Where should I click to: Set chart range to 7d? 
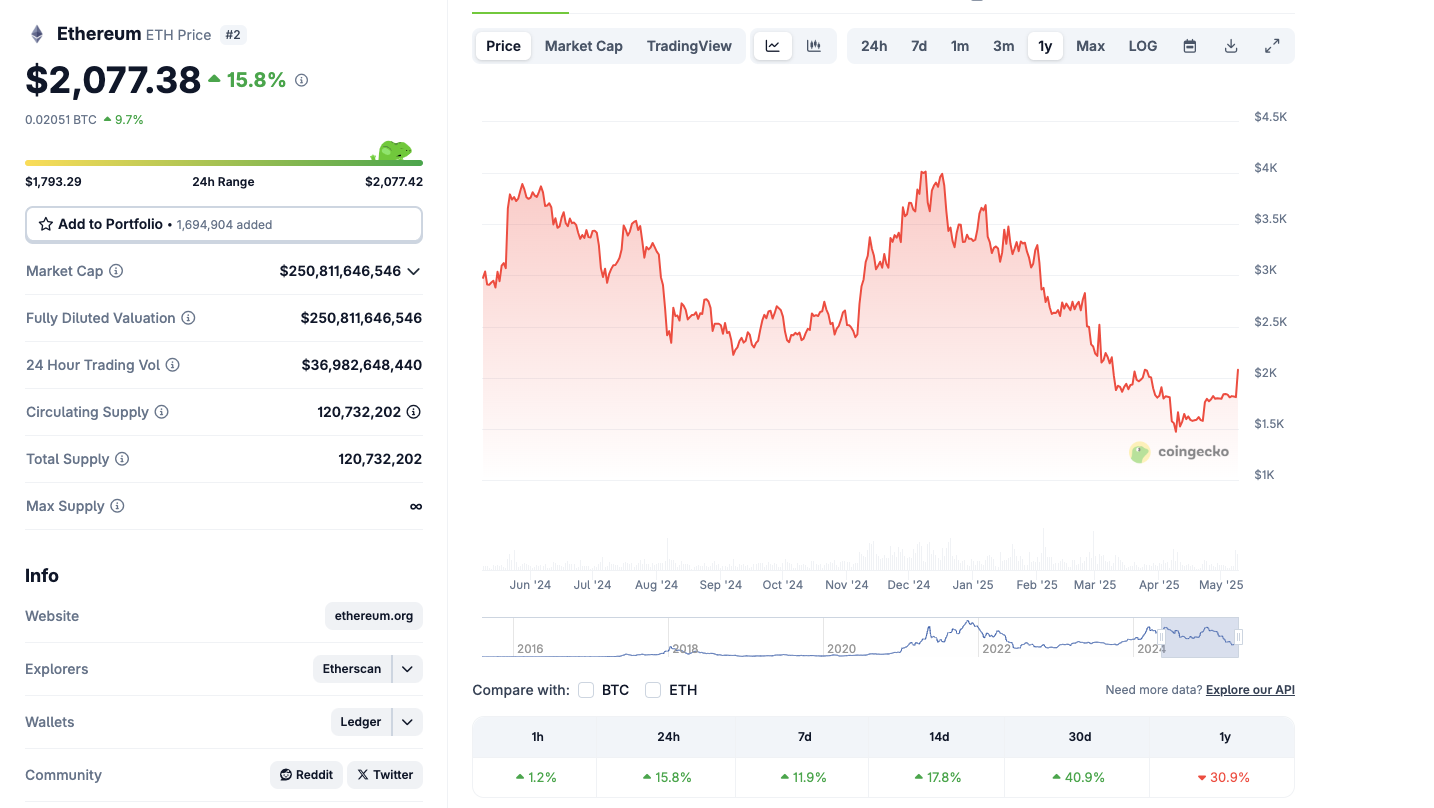tap(919, 46)
